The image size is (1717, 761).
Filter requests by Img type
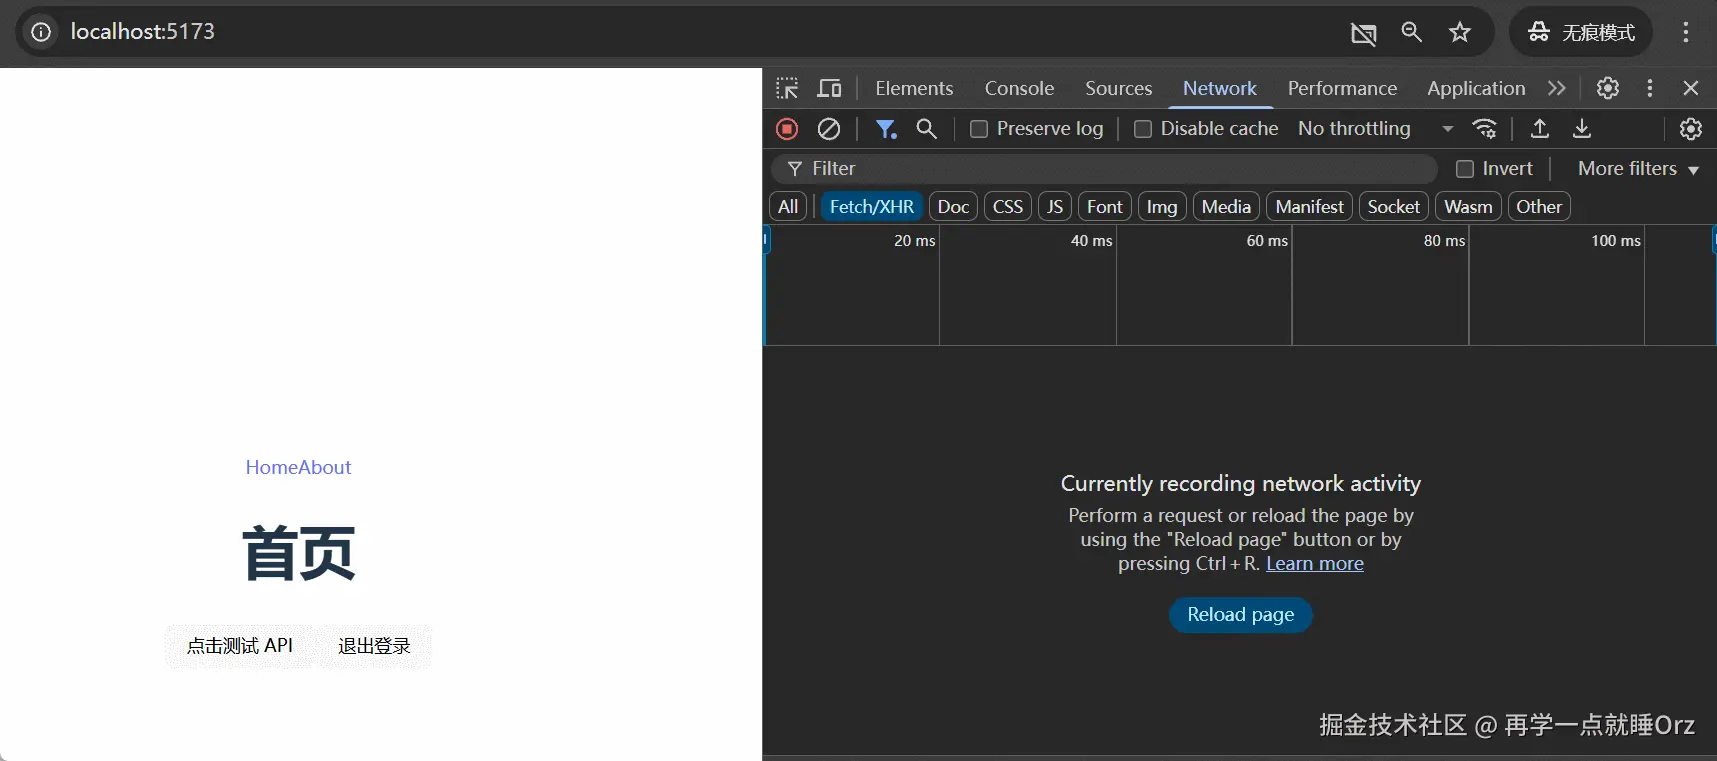click(1162, 207)
